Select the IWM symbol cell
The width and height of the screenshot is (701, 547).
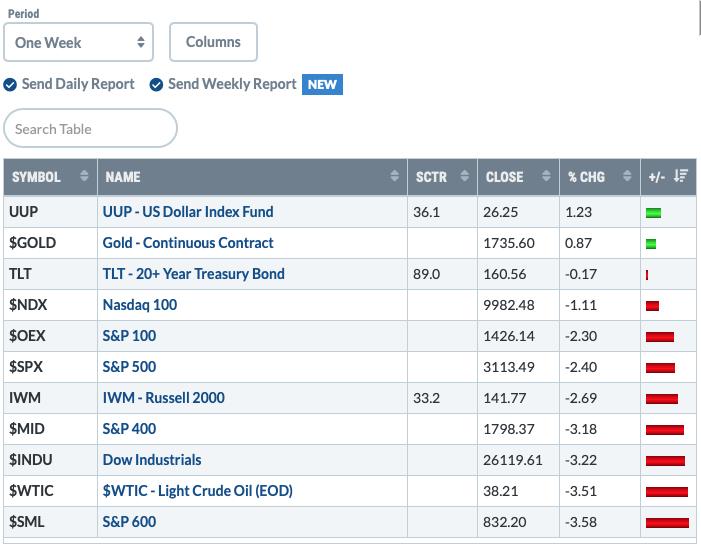[x=51, y=398]
